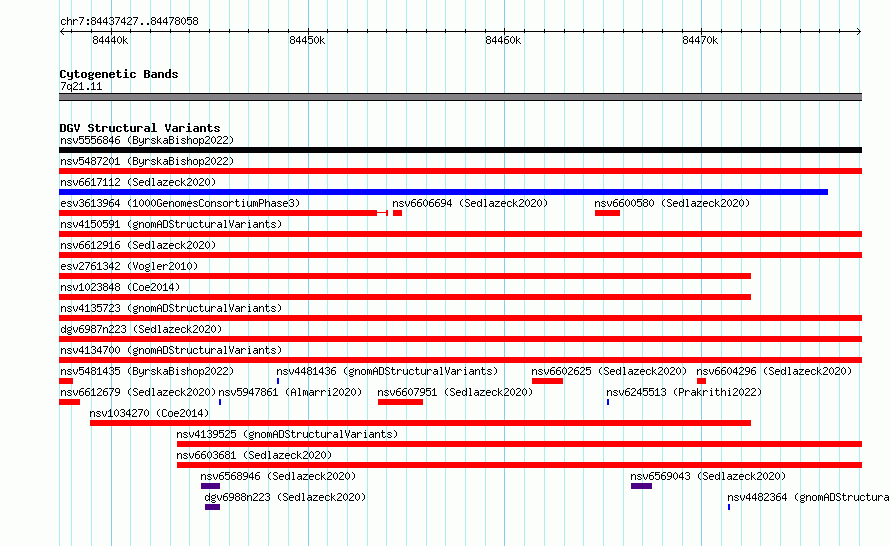Click the 84470k ruler label
The height and width of the screenshot is (546, 890).
tap(700, 40)
